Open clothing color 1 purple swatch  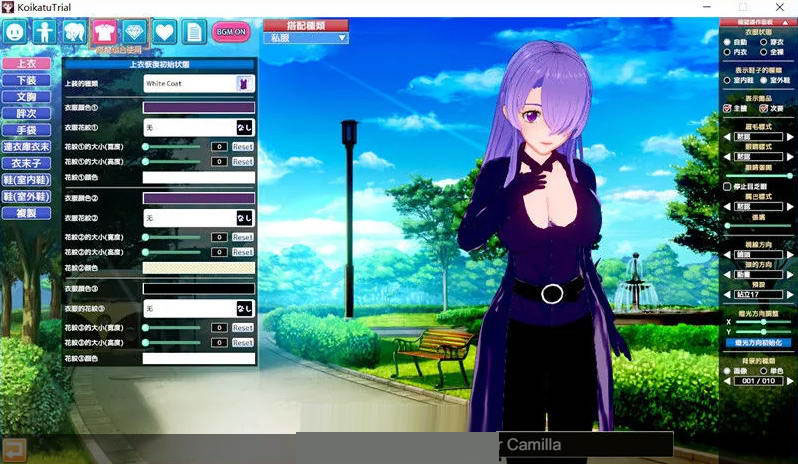[199, 107]
